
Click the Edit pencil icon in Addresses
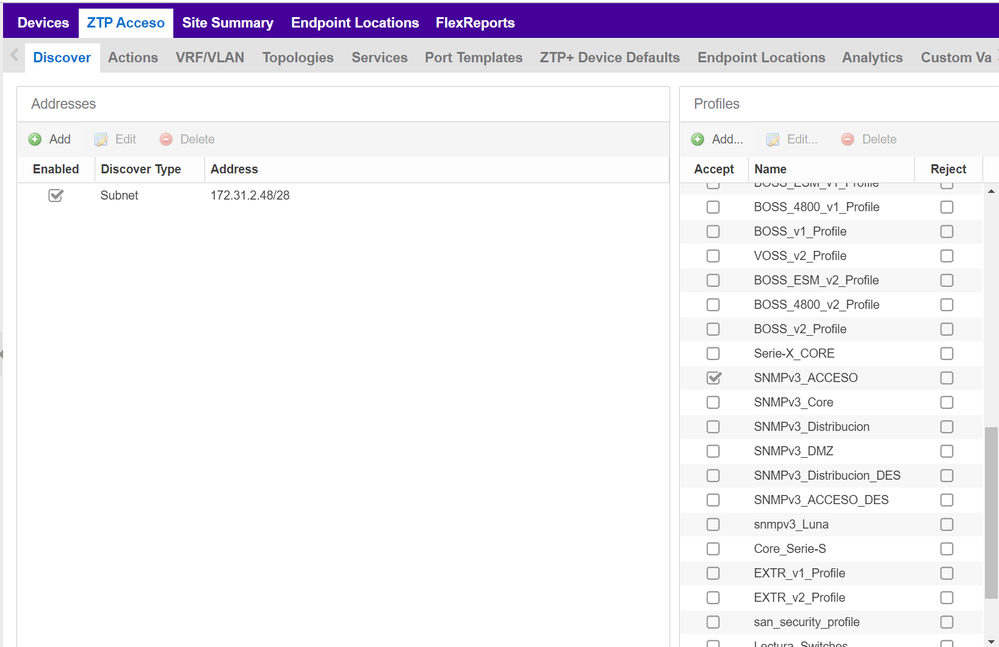point(101,140)
